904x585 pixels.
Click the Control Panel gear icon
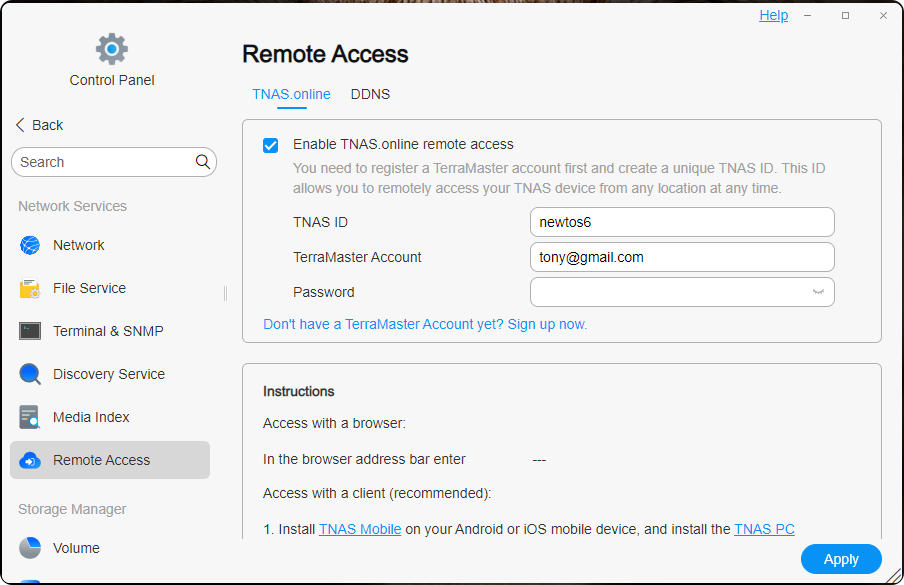tap(111, 47)
